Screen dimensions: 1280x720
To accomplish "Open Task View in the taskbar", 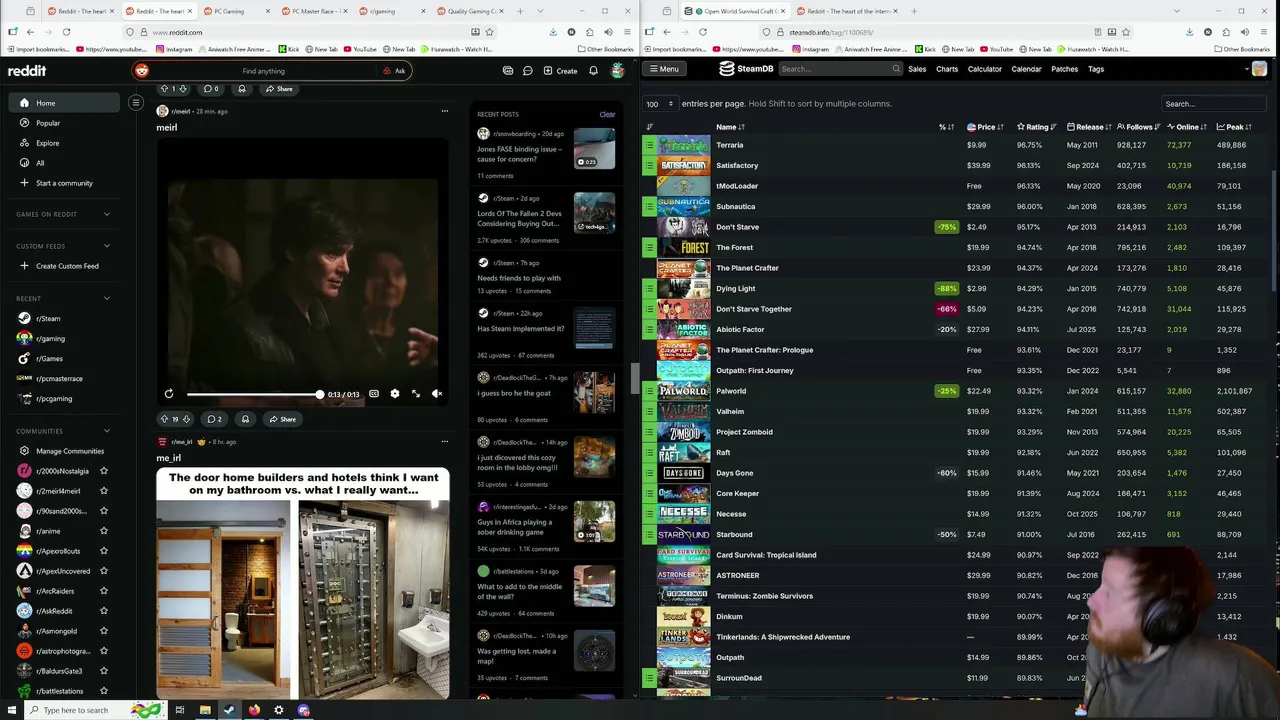I will click(x=180, y=710).
